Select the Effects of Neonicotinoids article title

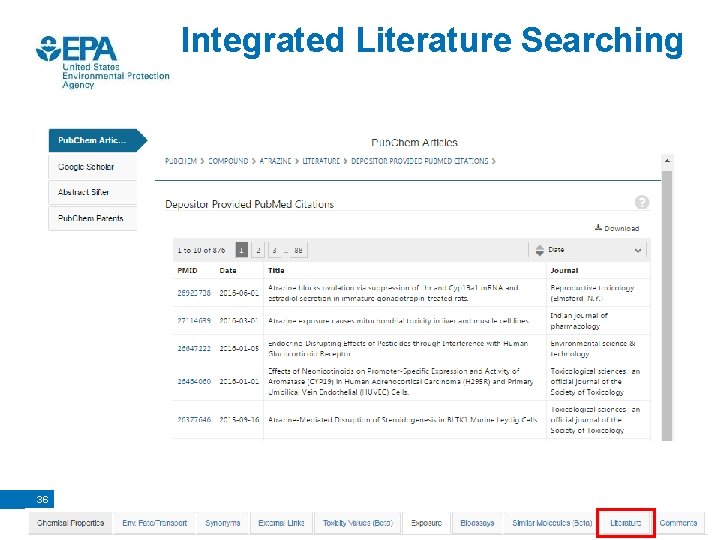[x=400, y=382]
